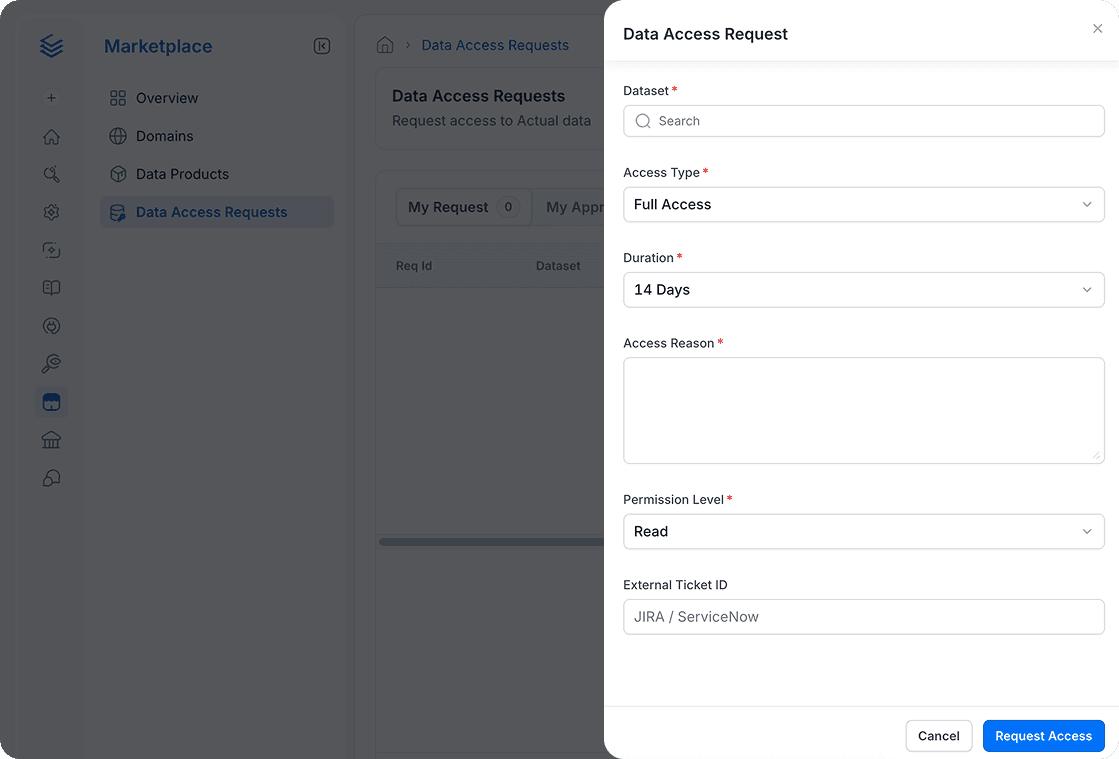Click the home breadcrumb icon

pyautogui.click(x=385, y=45)
